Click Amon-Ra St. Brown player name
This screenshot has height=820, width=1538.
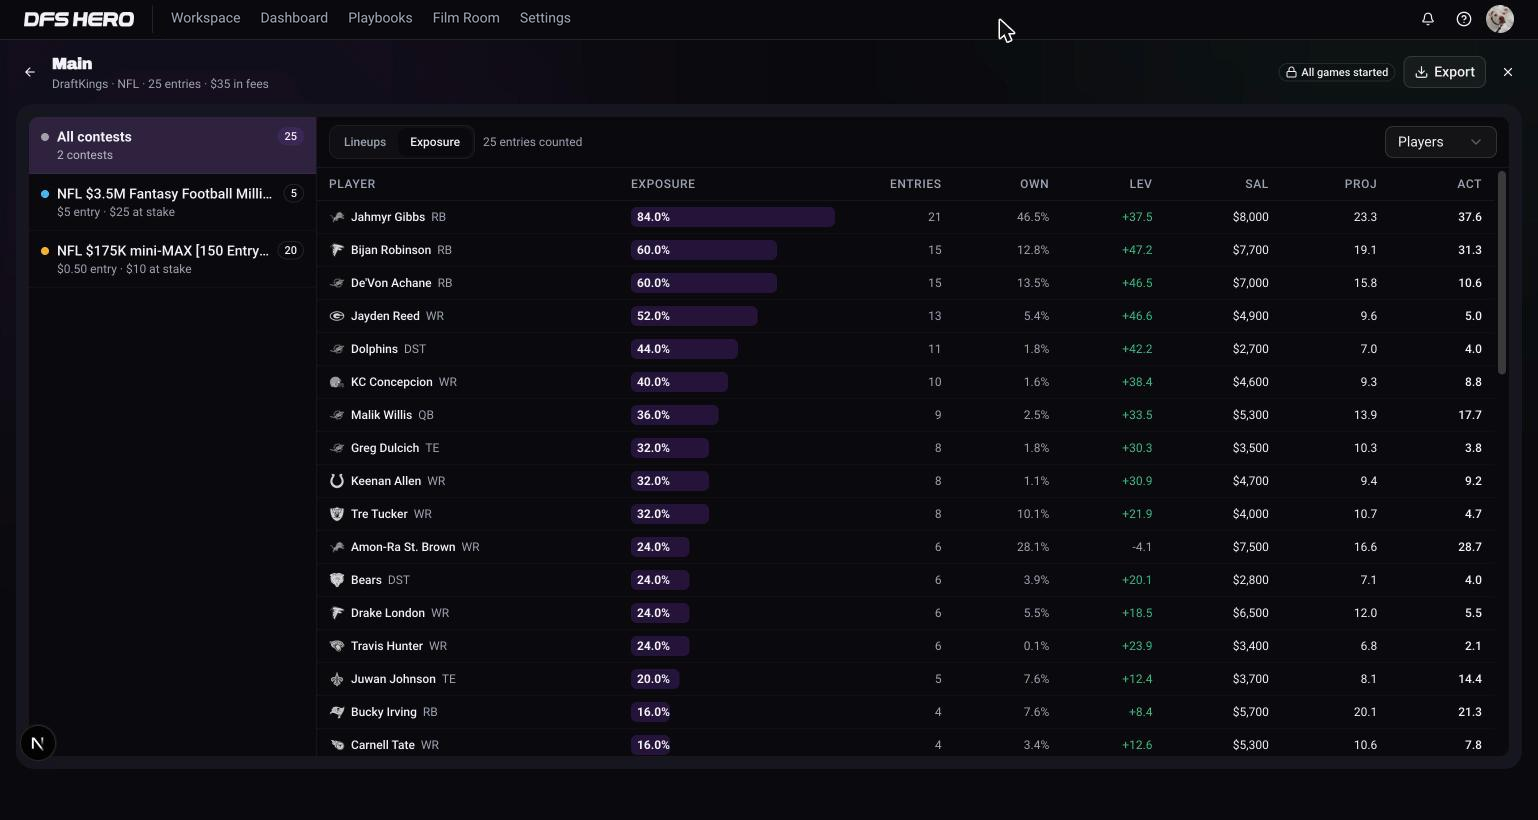[x=403, y=547]
